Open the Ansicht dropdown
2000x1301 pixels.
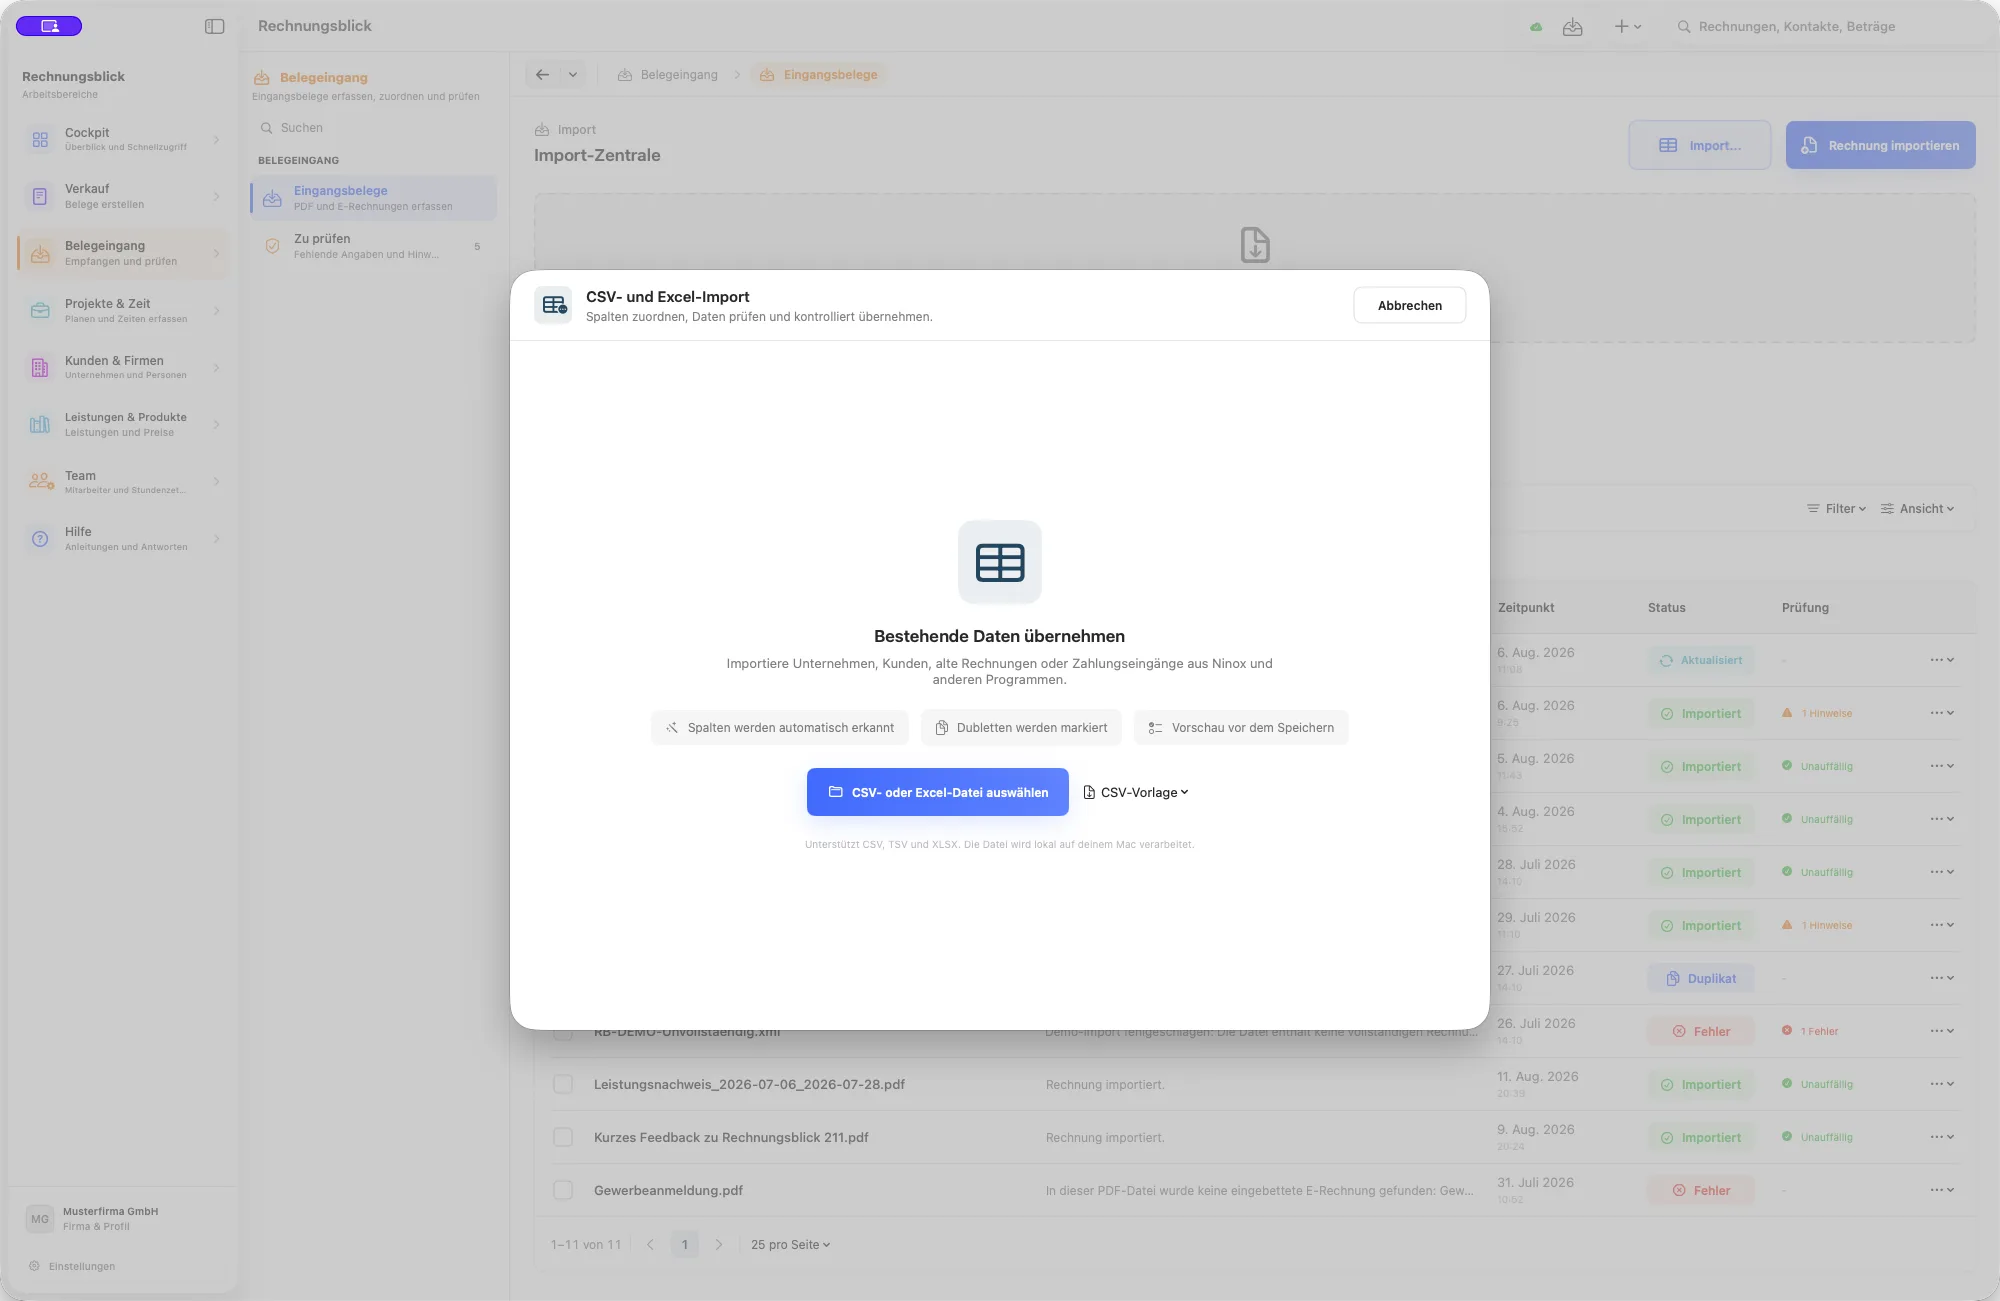point(1918,509)
